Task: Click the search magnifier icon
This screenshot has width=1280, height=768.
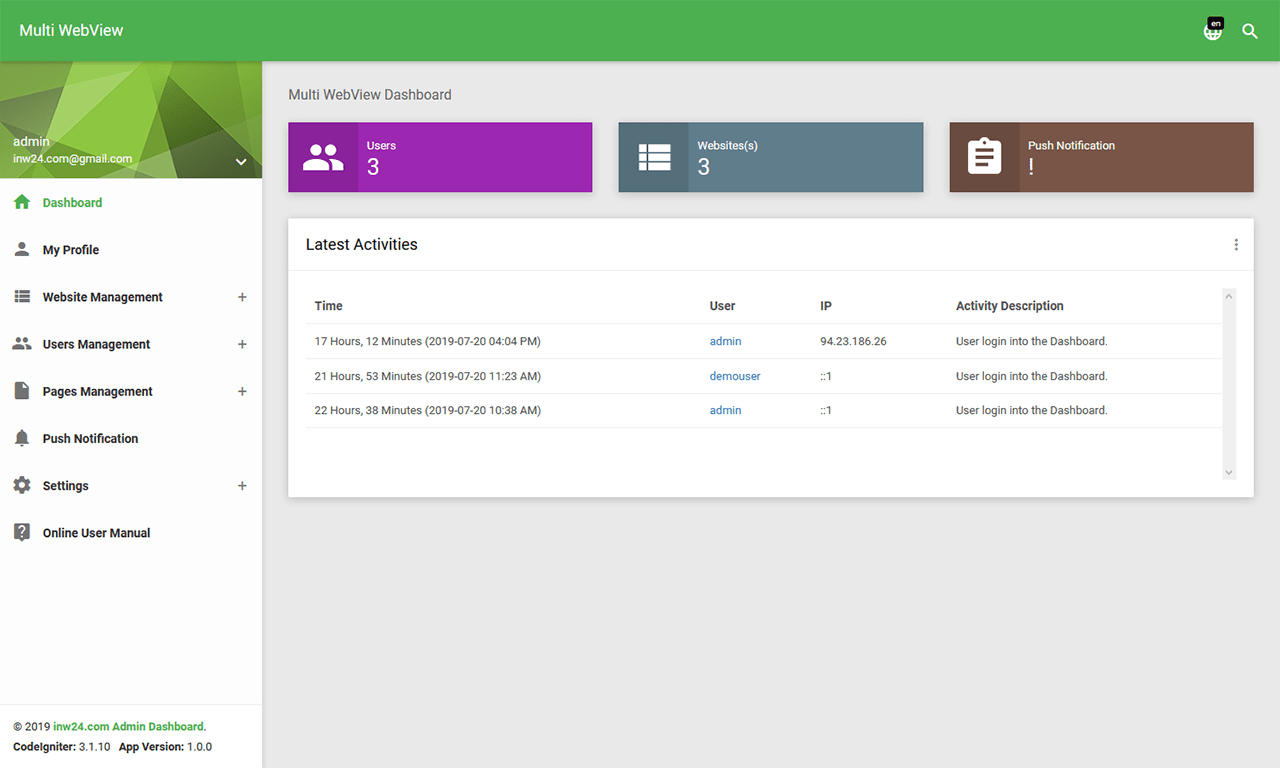Action: pos(1250,31)
